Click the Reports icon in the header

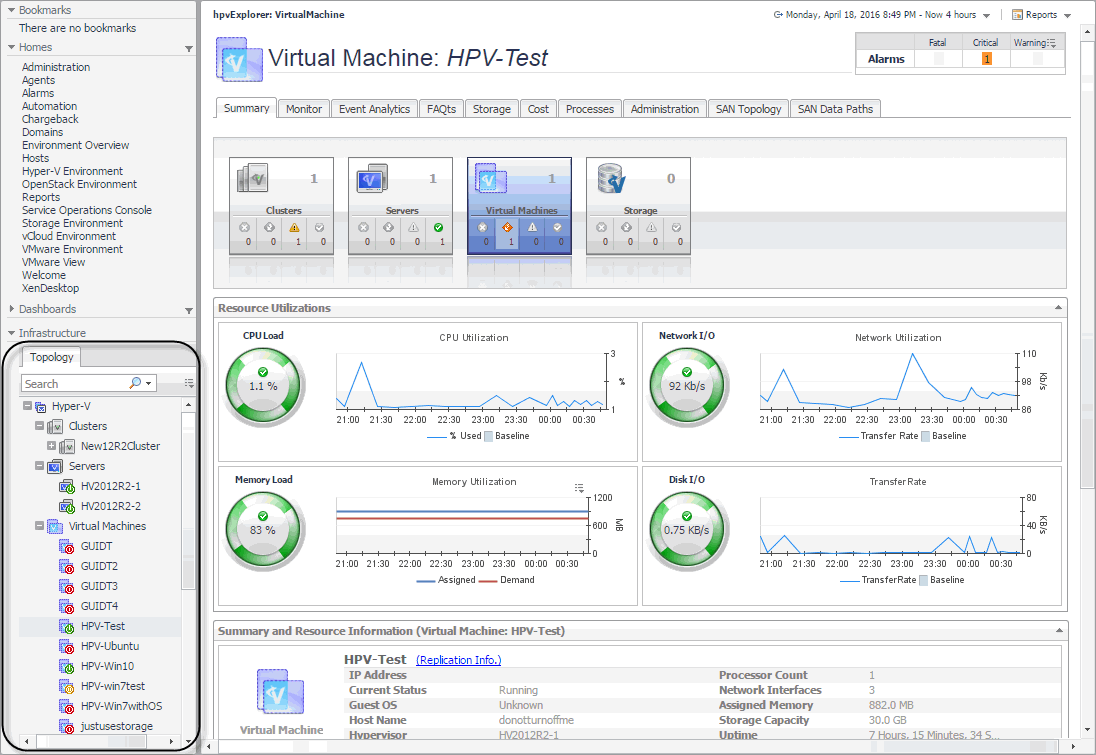coord(1017,15)
